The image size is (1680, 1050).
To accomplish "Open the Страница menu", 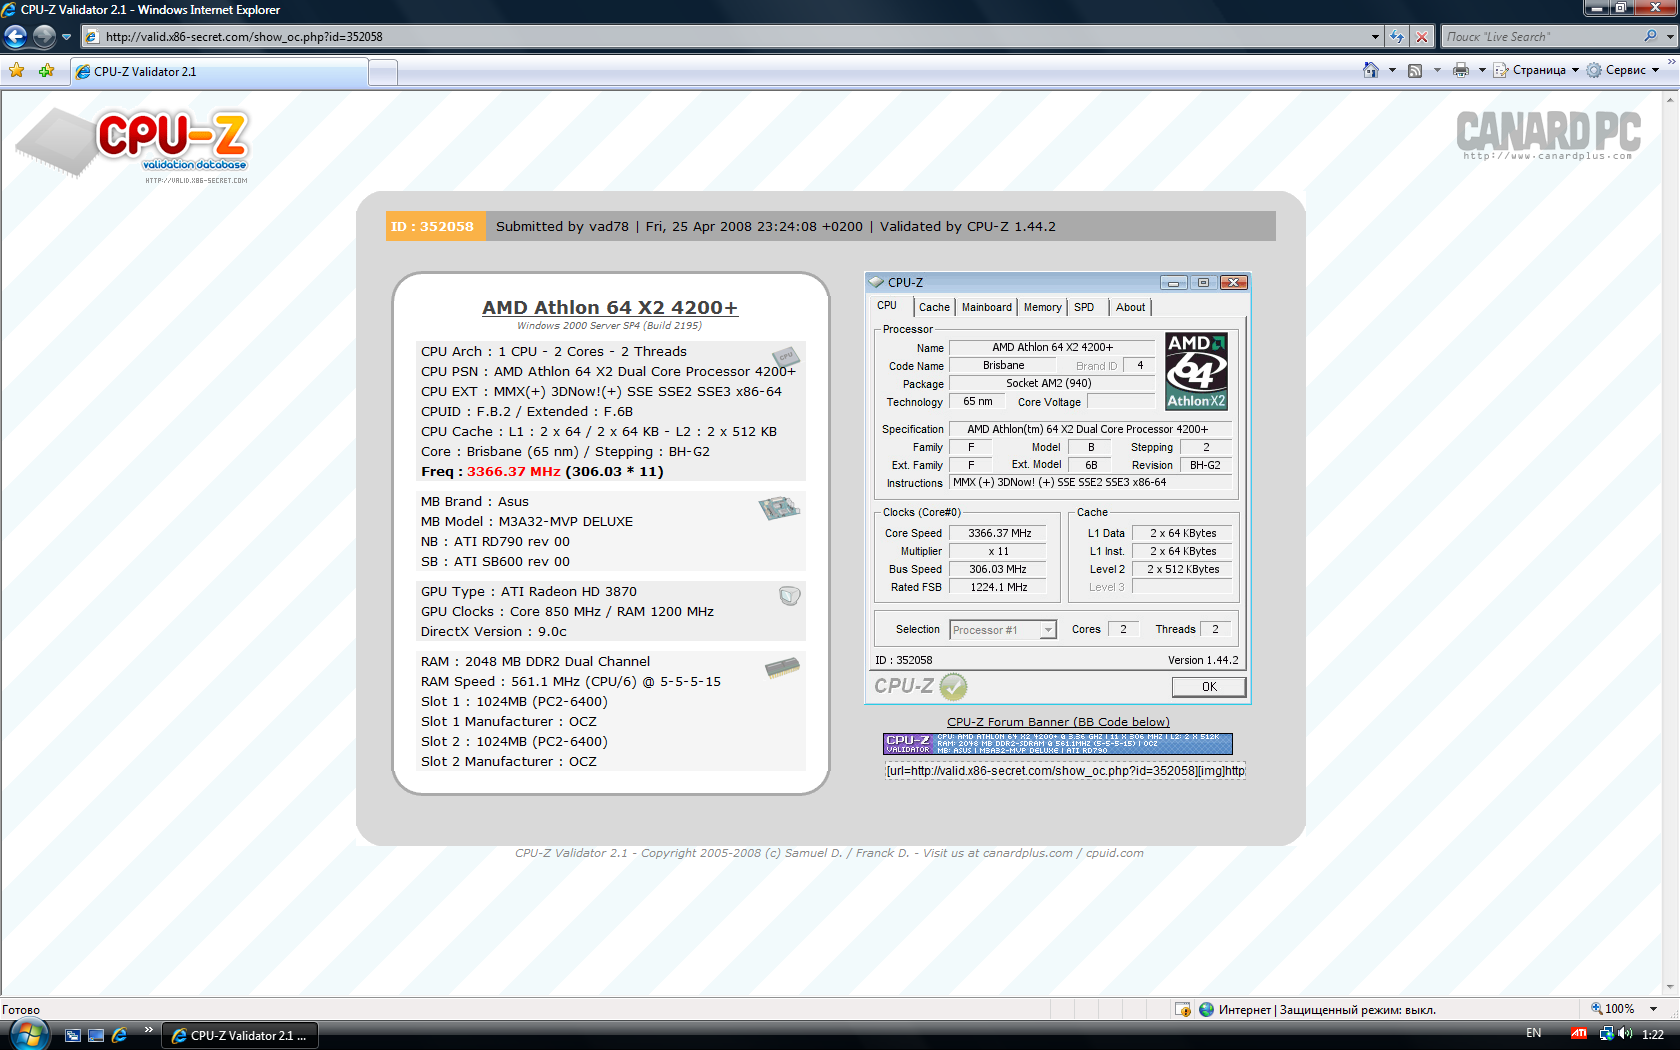I will pyautogui.click(x=1536, y=70).
